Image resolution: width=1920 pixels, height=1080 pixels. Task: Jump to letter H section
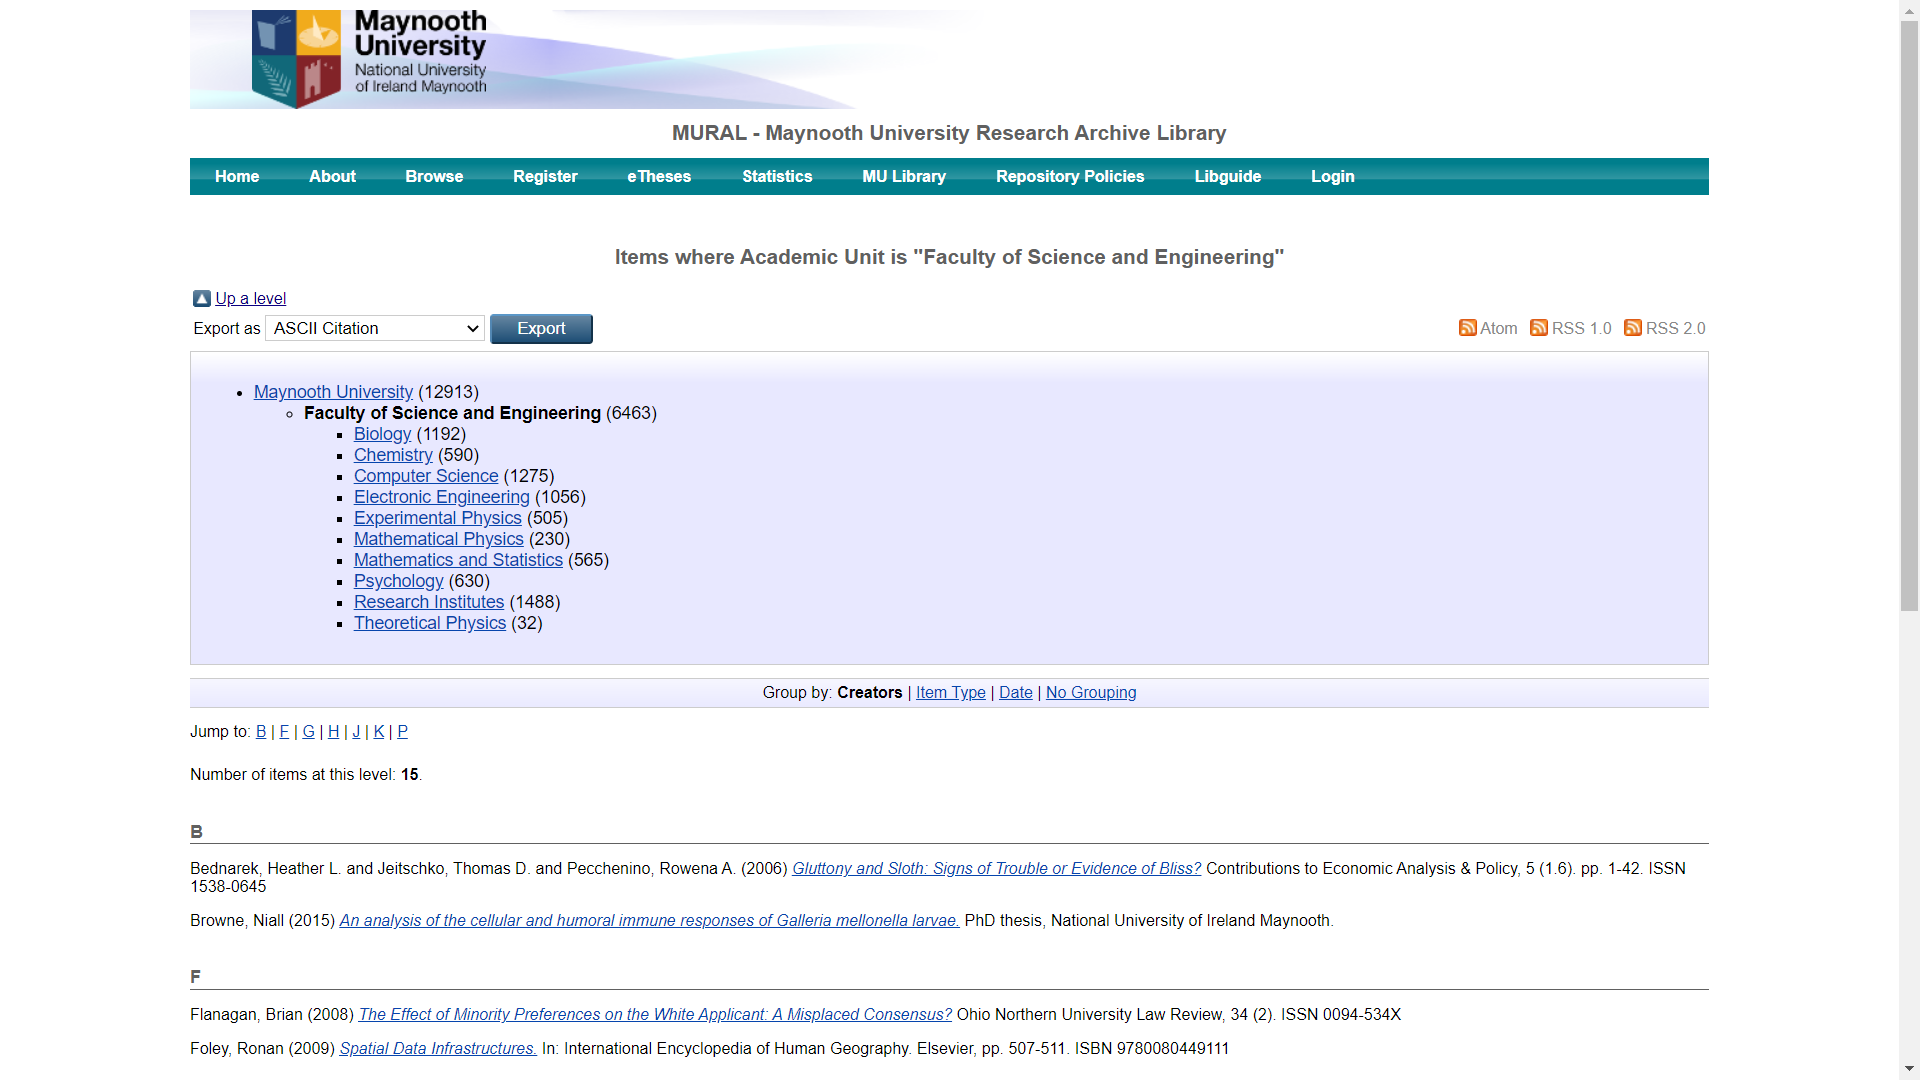pos(334,732)
